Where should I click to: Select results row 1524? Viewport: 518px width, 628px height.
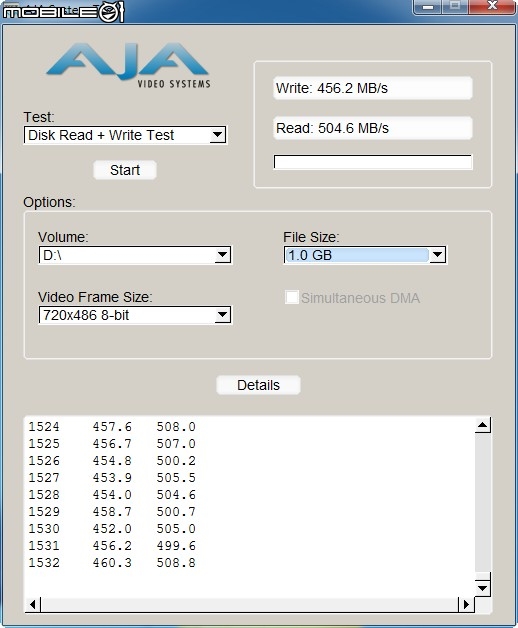pos(112,427)
